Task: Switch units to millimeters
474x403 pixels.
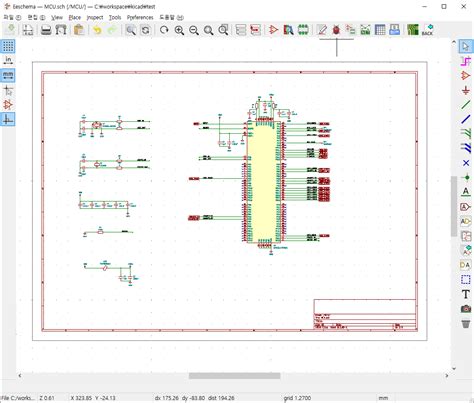Action: coord(8,75)
